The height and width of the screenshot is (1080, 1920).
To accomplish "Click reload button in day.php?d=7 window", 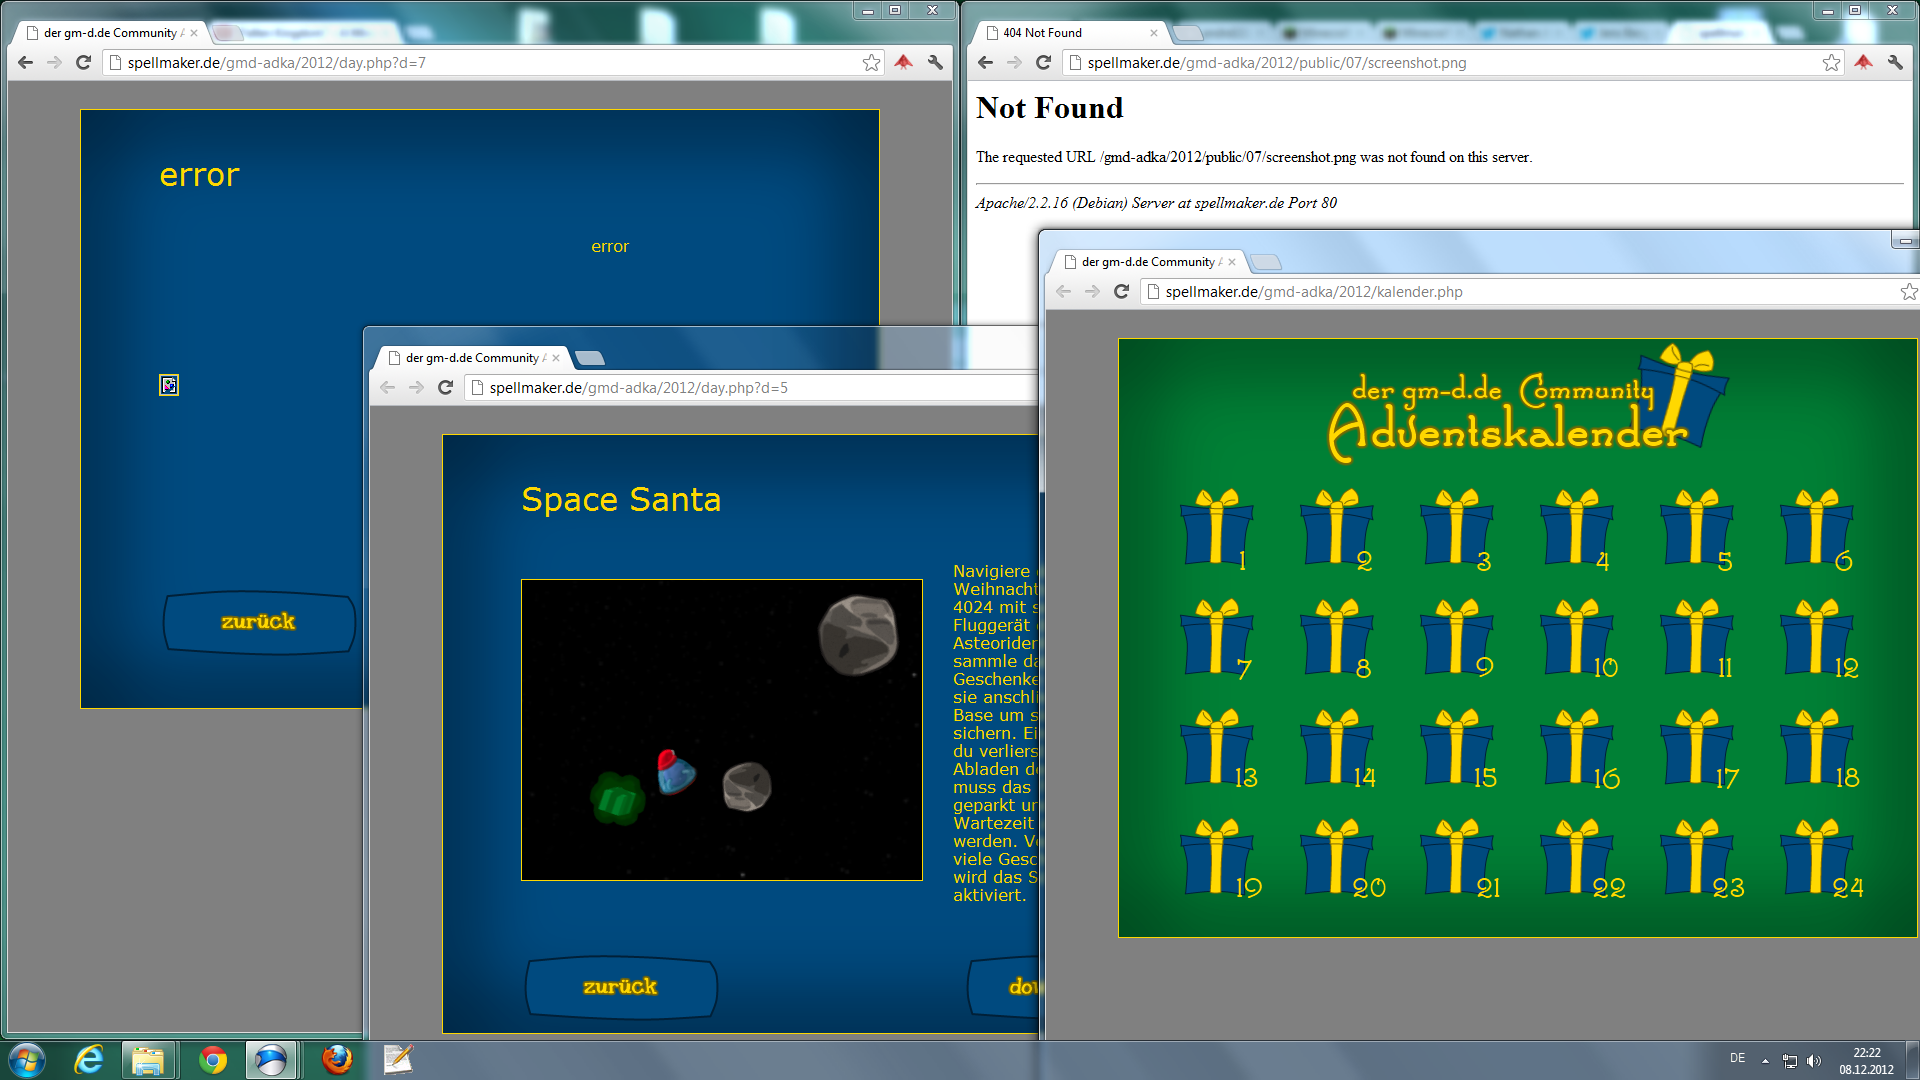I will tap(84, 62).
